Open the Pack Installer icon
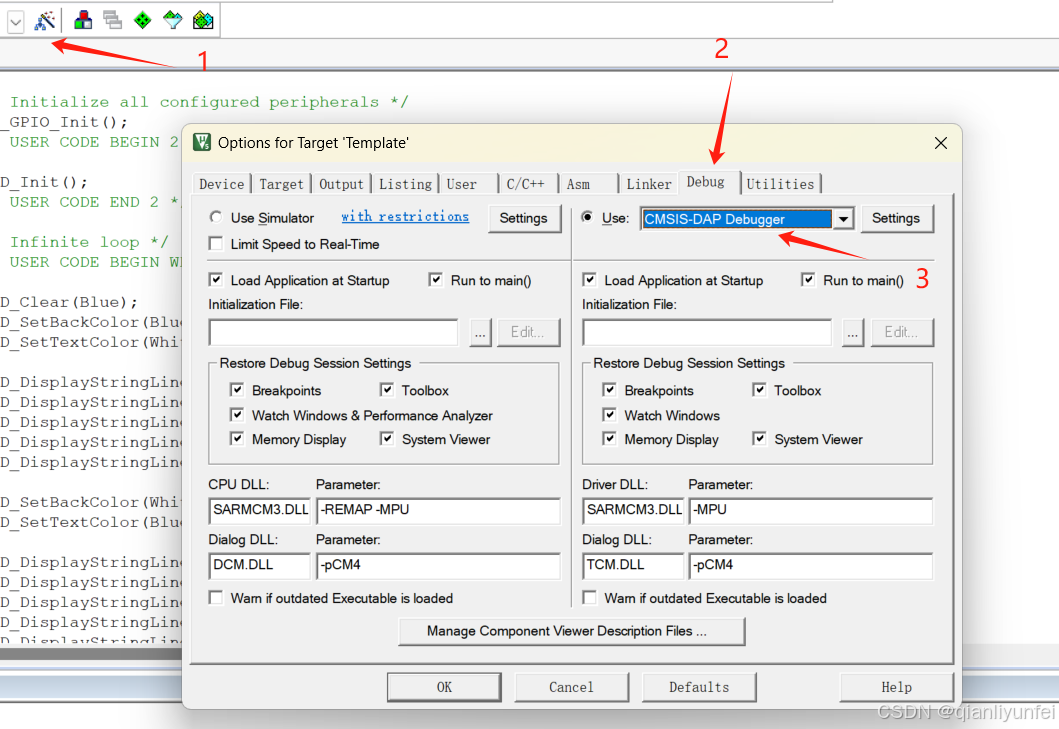This screenshot has height=729, width=1059. pos(203,20)
